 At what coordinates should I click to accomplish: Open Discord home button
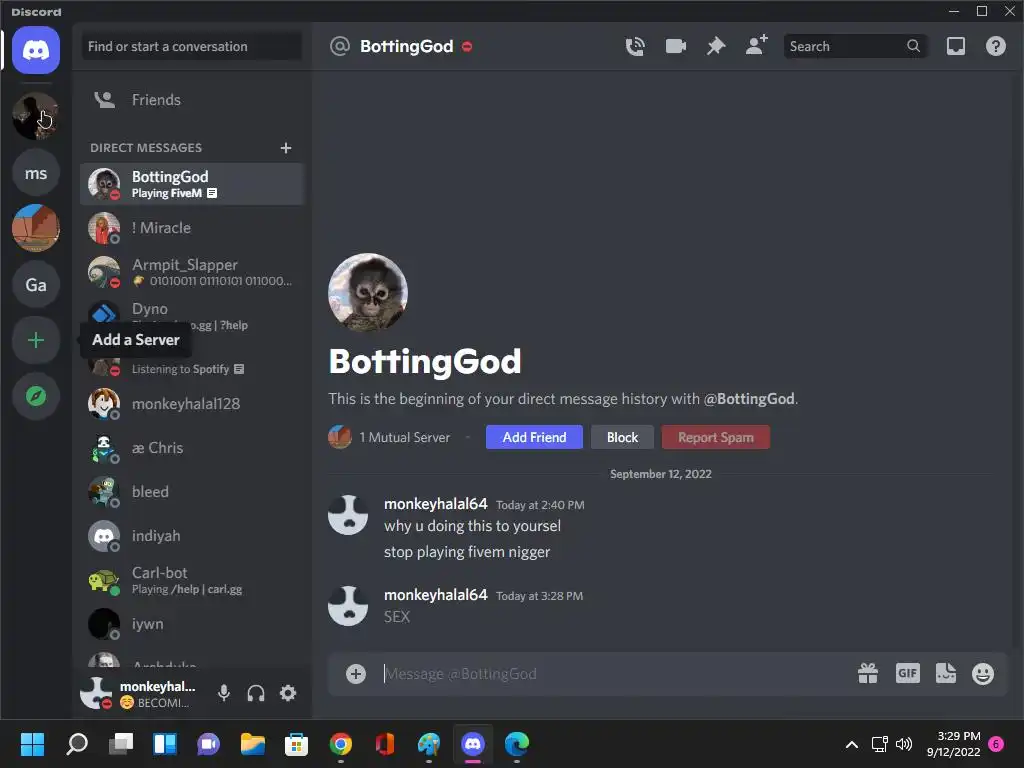[36, 50]
